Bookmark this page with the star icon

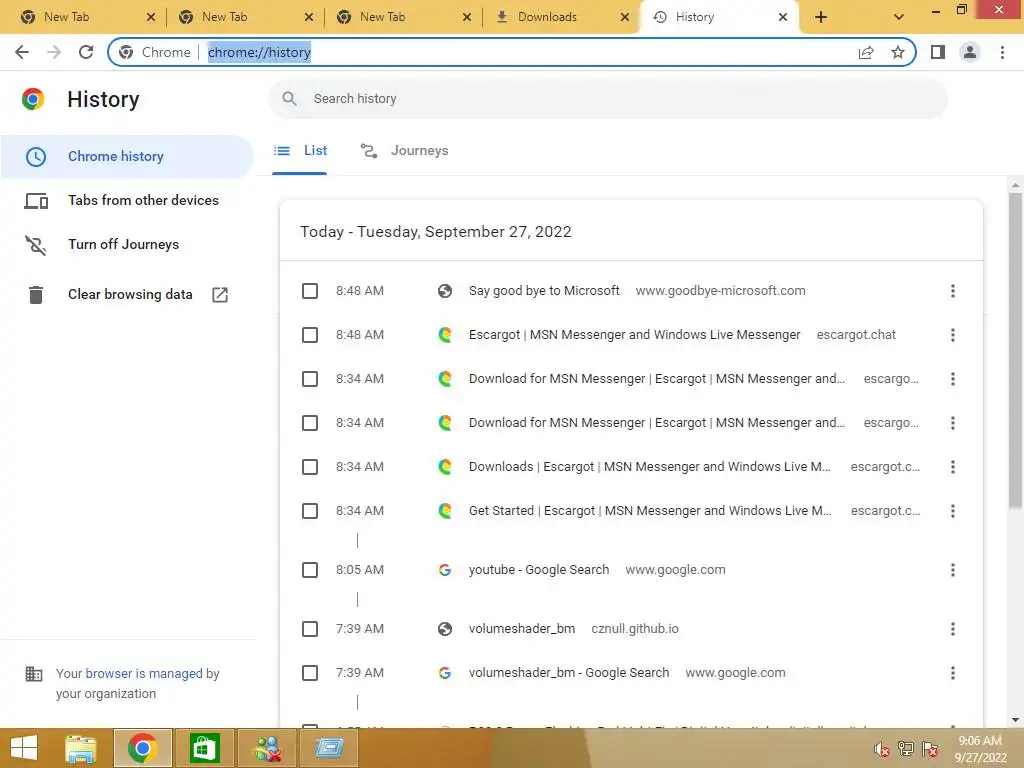pyautogui.click(x=898, y=52)
